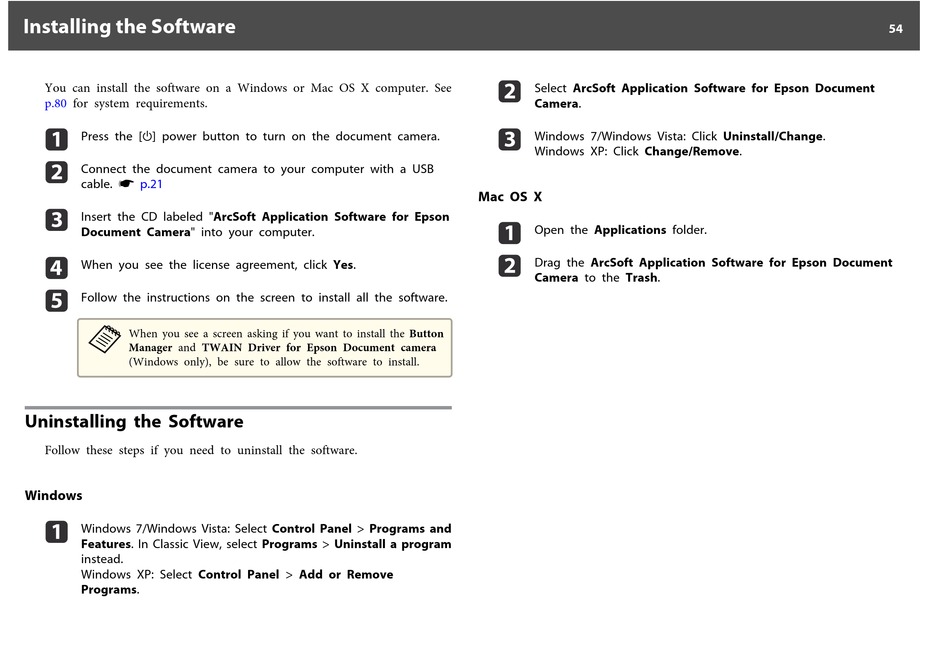Open the p.80 system requirements link
This screenshot has width=950, height=660.
pos(55,104)
